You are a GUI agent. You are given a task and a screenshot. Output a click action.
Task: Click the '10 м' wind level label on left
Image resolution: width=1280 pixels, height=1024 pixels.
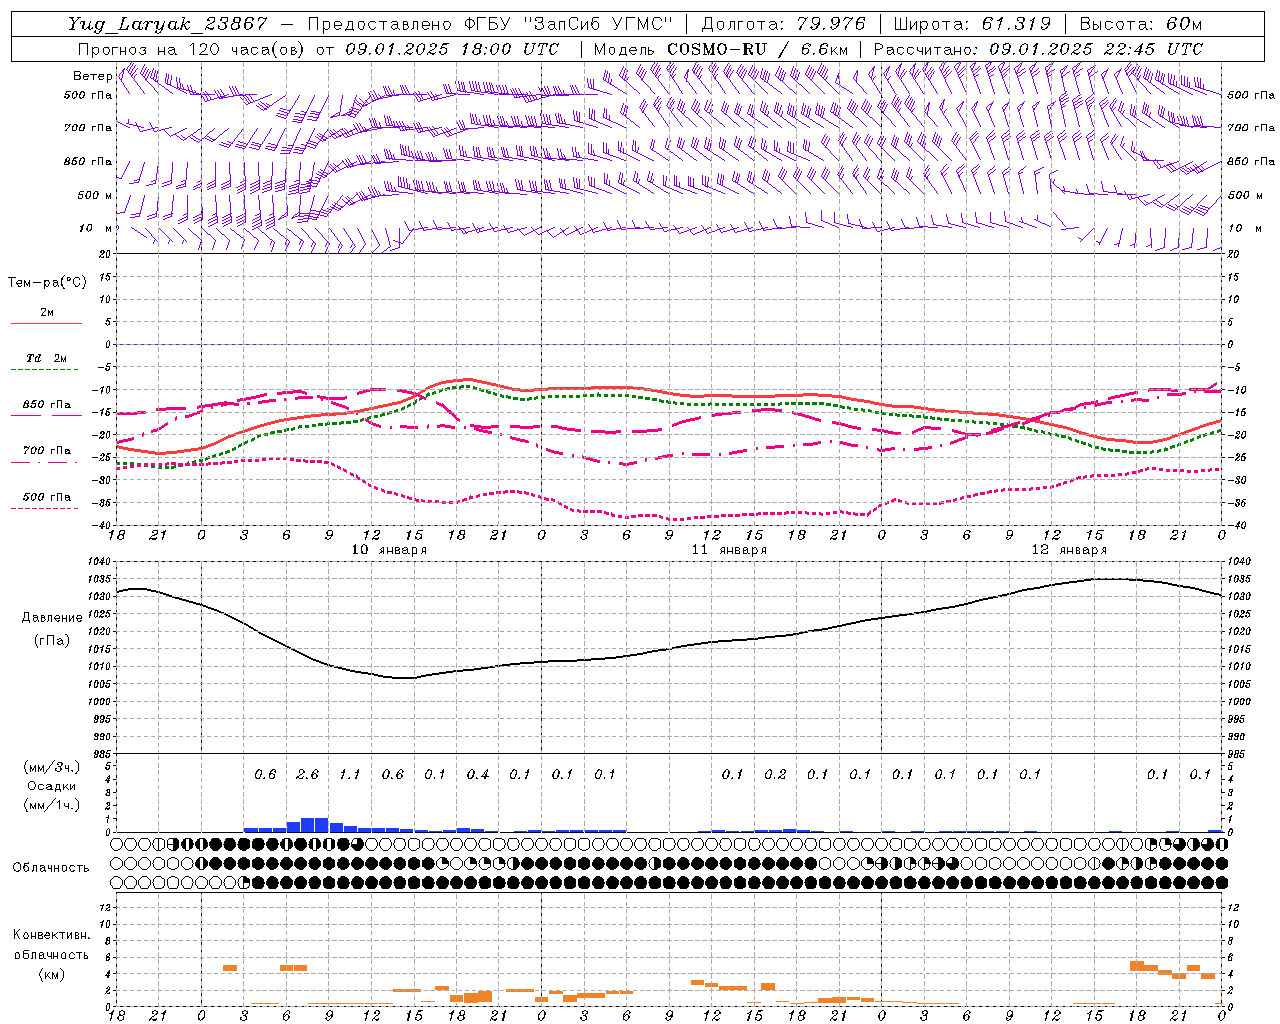tap(96, 229)
